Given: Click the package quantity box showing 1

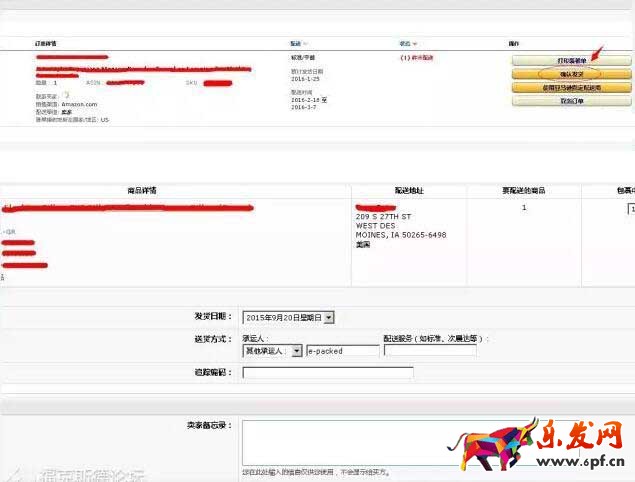Looking at the screenshot, I should (630, 208).
